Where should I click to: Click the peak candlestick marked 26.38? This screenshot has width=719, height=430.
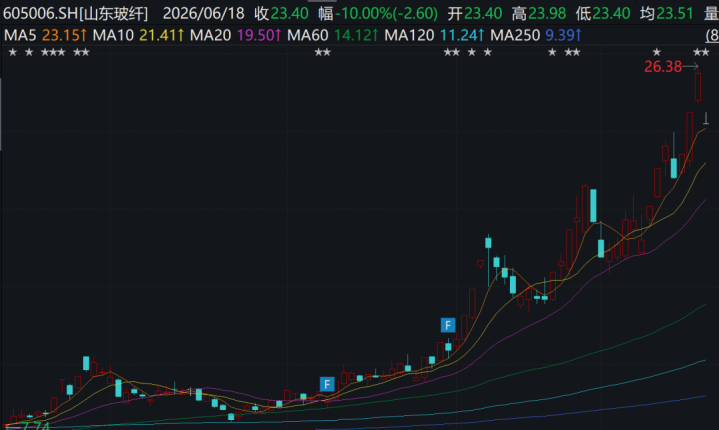[698, 86]
